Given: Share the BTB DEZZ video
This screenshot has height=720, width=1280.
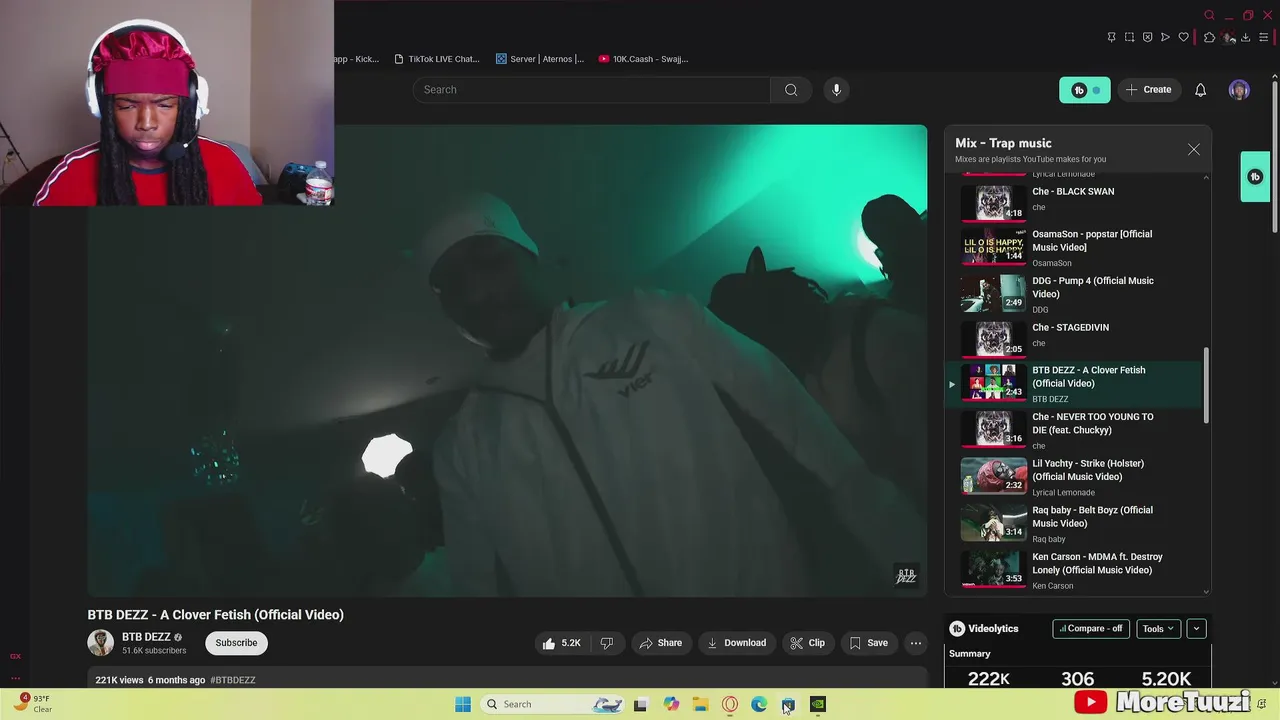Looking at the screenshot, I should tap(661, 643).
